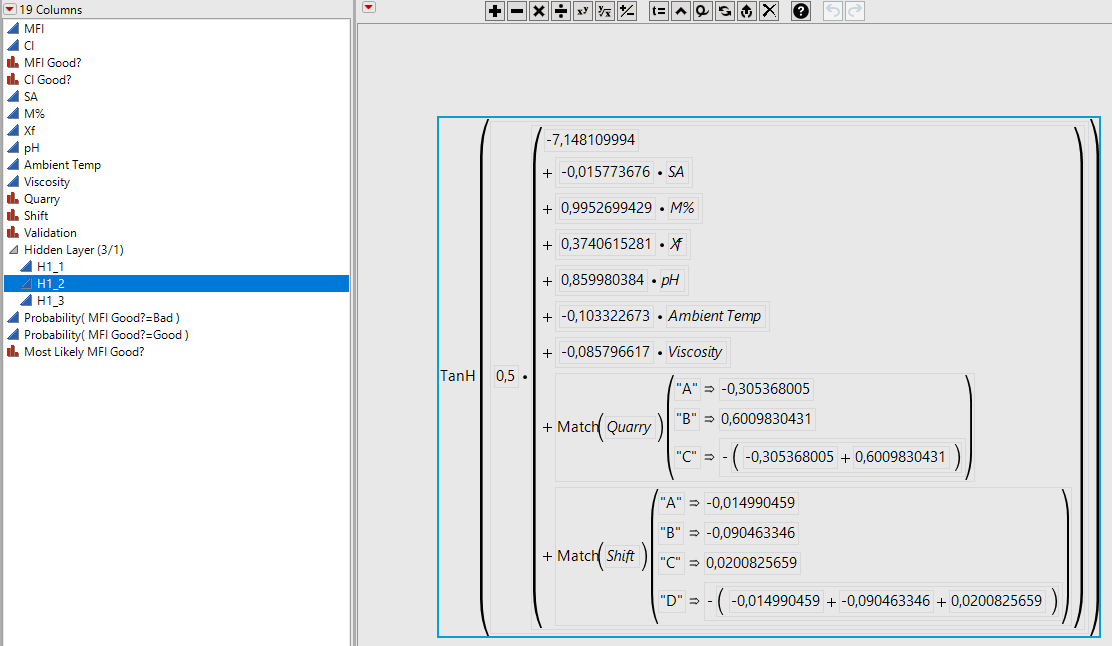1112x646 pixels.
Task: Open formula editor red triangle menu
Action: 369,8
